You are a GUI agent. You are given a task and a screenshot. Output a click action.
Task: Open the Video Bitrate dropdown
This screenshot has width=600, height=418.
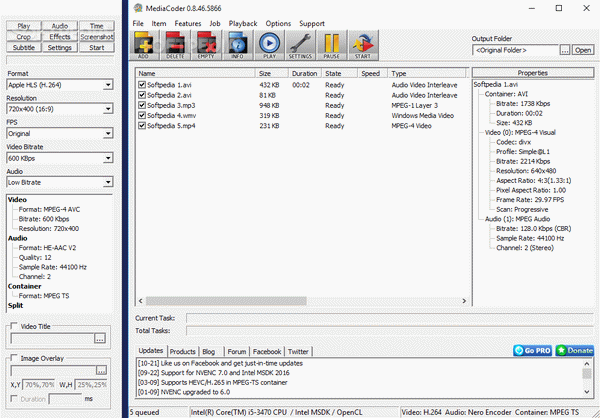108,158
